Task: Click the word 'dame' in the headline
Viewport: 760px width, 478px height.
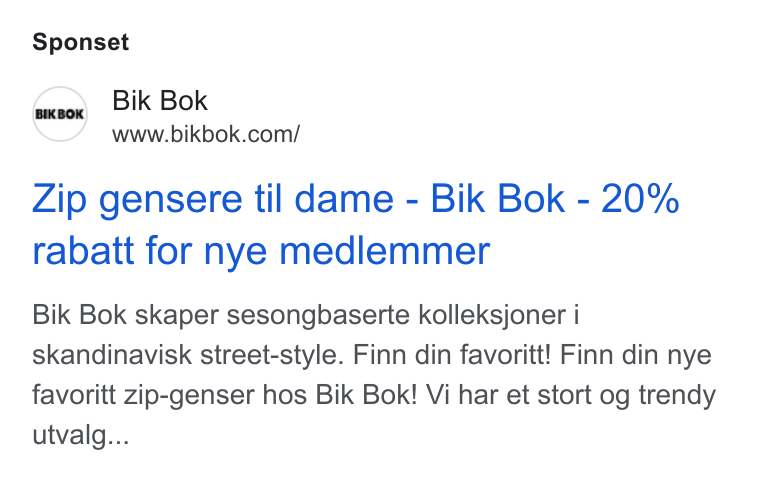Action: [344, 199]
